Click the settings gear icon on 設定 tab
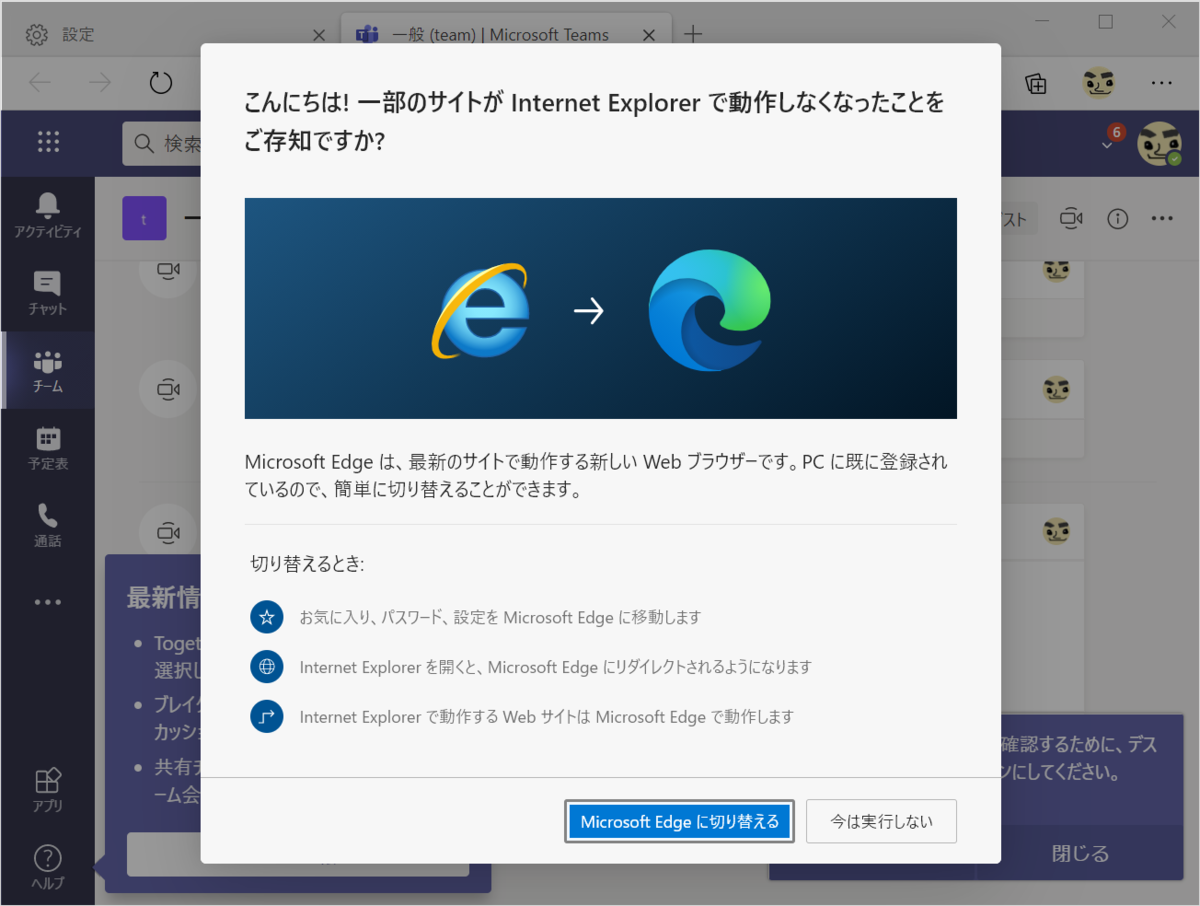Screen dimensions: 1200x906 point(37,35)
